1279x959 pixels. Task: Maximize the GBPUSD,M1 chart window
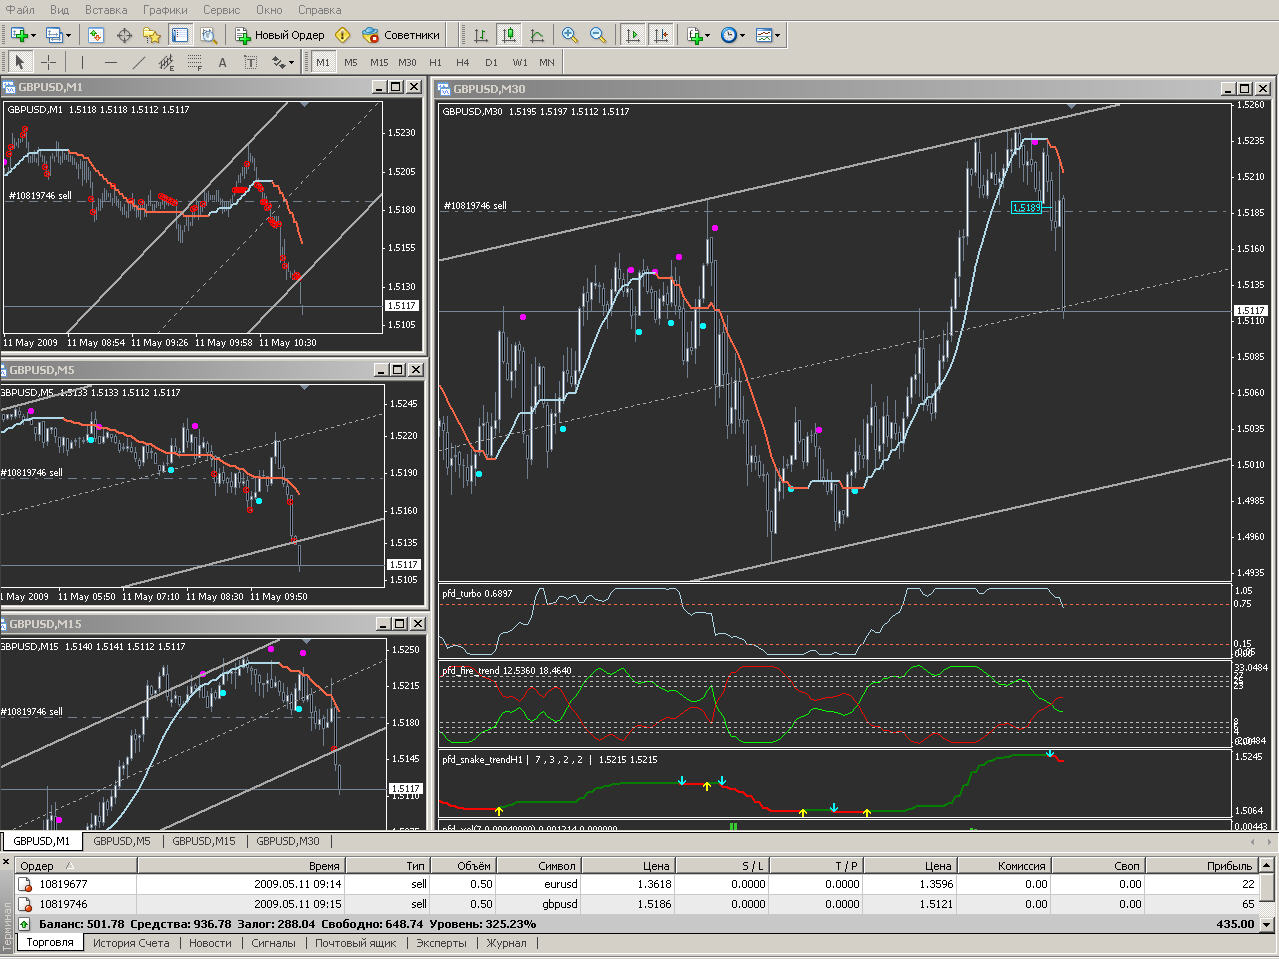(396, 87)
